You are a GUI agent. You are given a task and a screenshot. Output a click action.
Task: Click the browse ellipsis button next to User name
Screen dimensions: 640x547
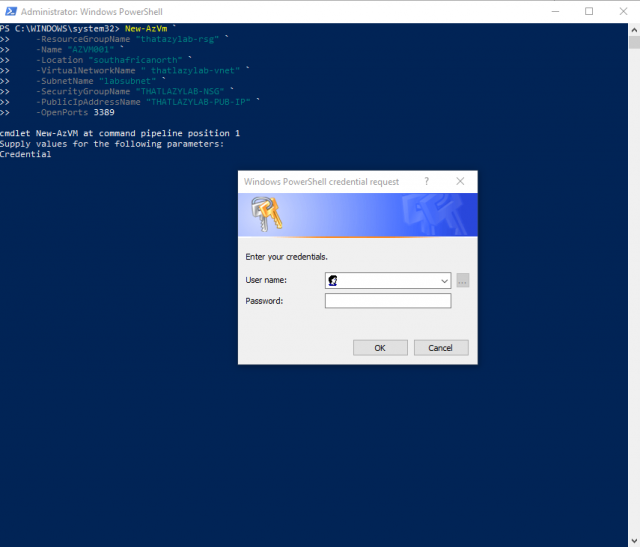click(x=462, y=281)
